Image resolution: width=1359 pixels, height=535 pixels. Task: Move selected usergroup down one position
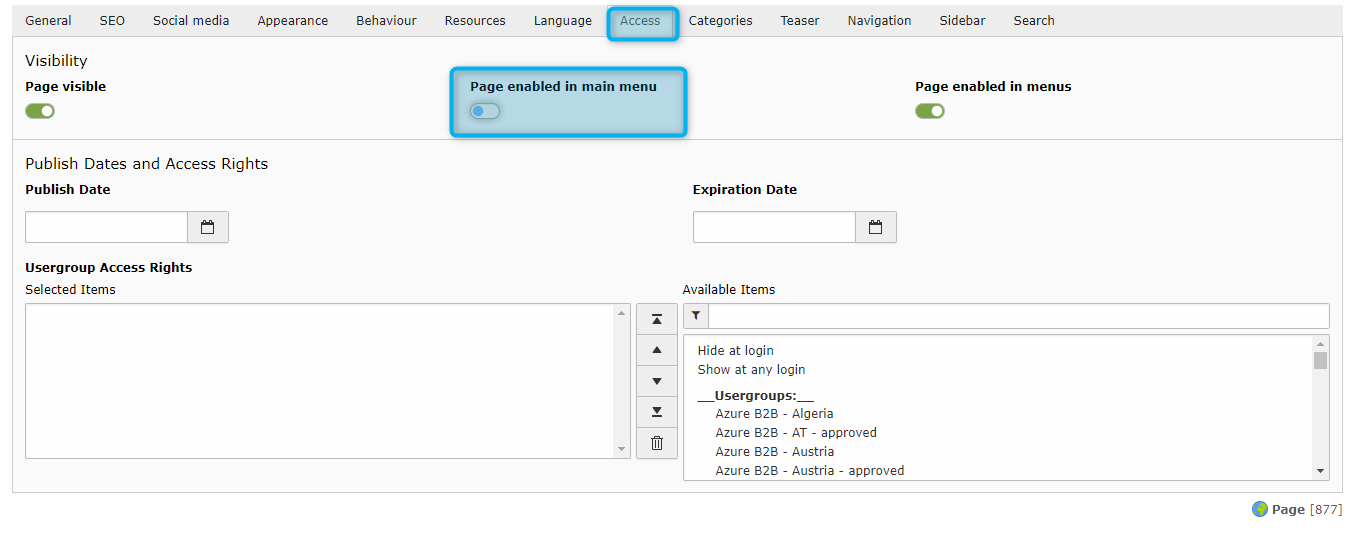pos(657,381)
